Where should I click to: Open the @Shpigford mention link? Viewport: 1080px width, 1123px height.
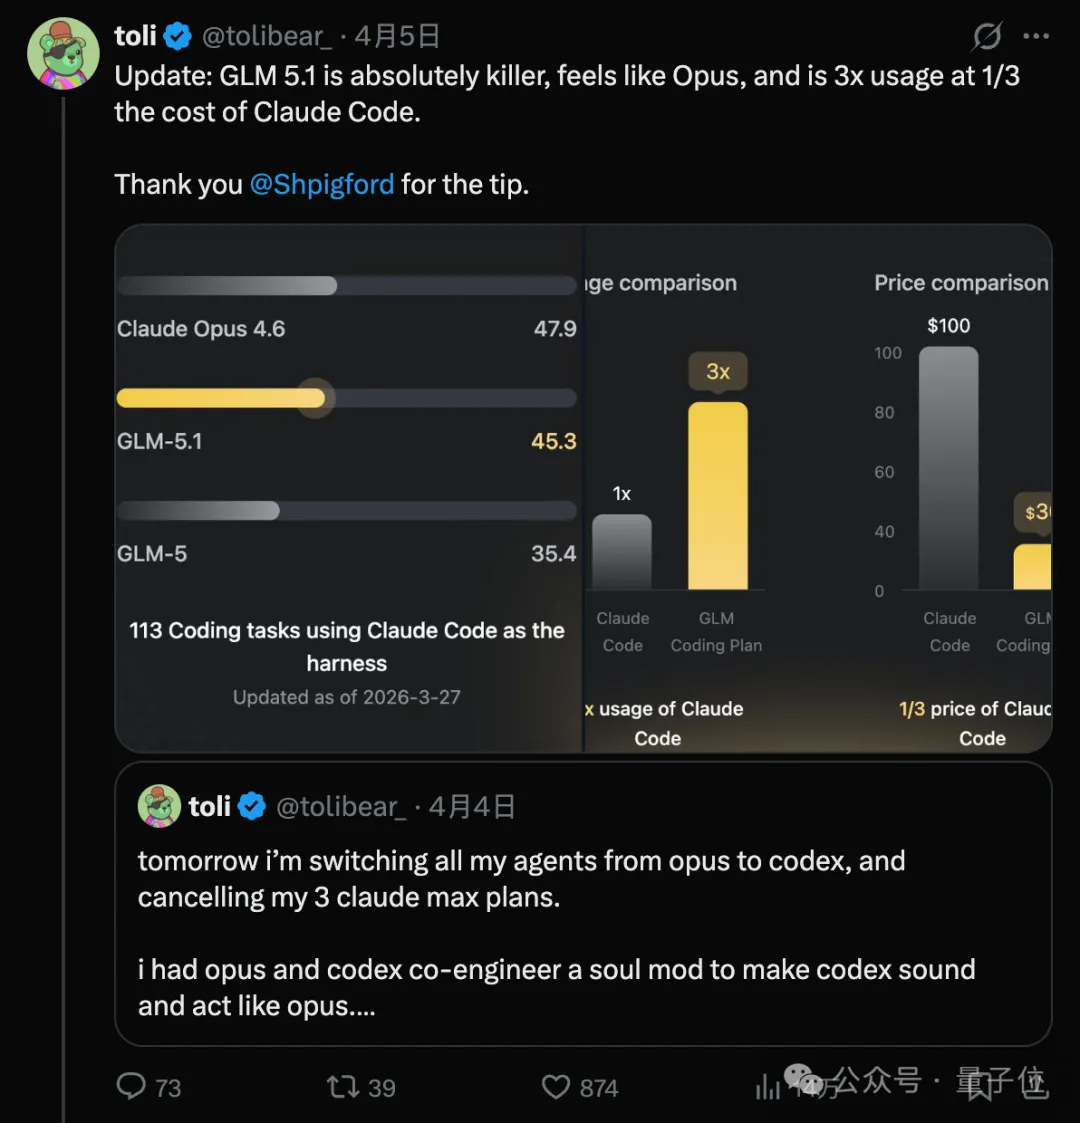click(321, 184)
